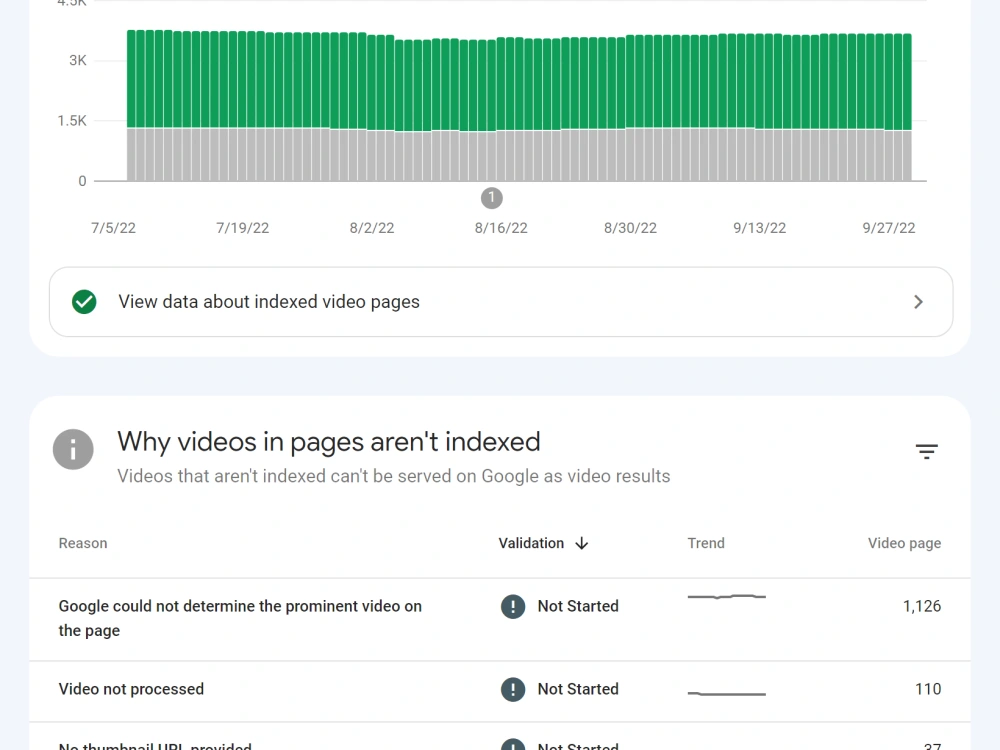Sort the table by the Reason column

point(82,543)
